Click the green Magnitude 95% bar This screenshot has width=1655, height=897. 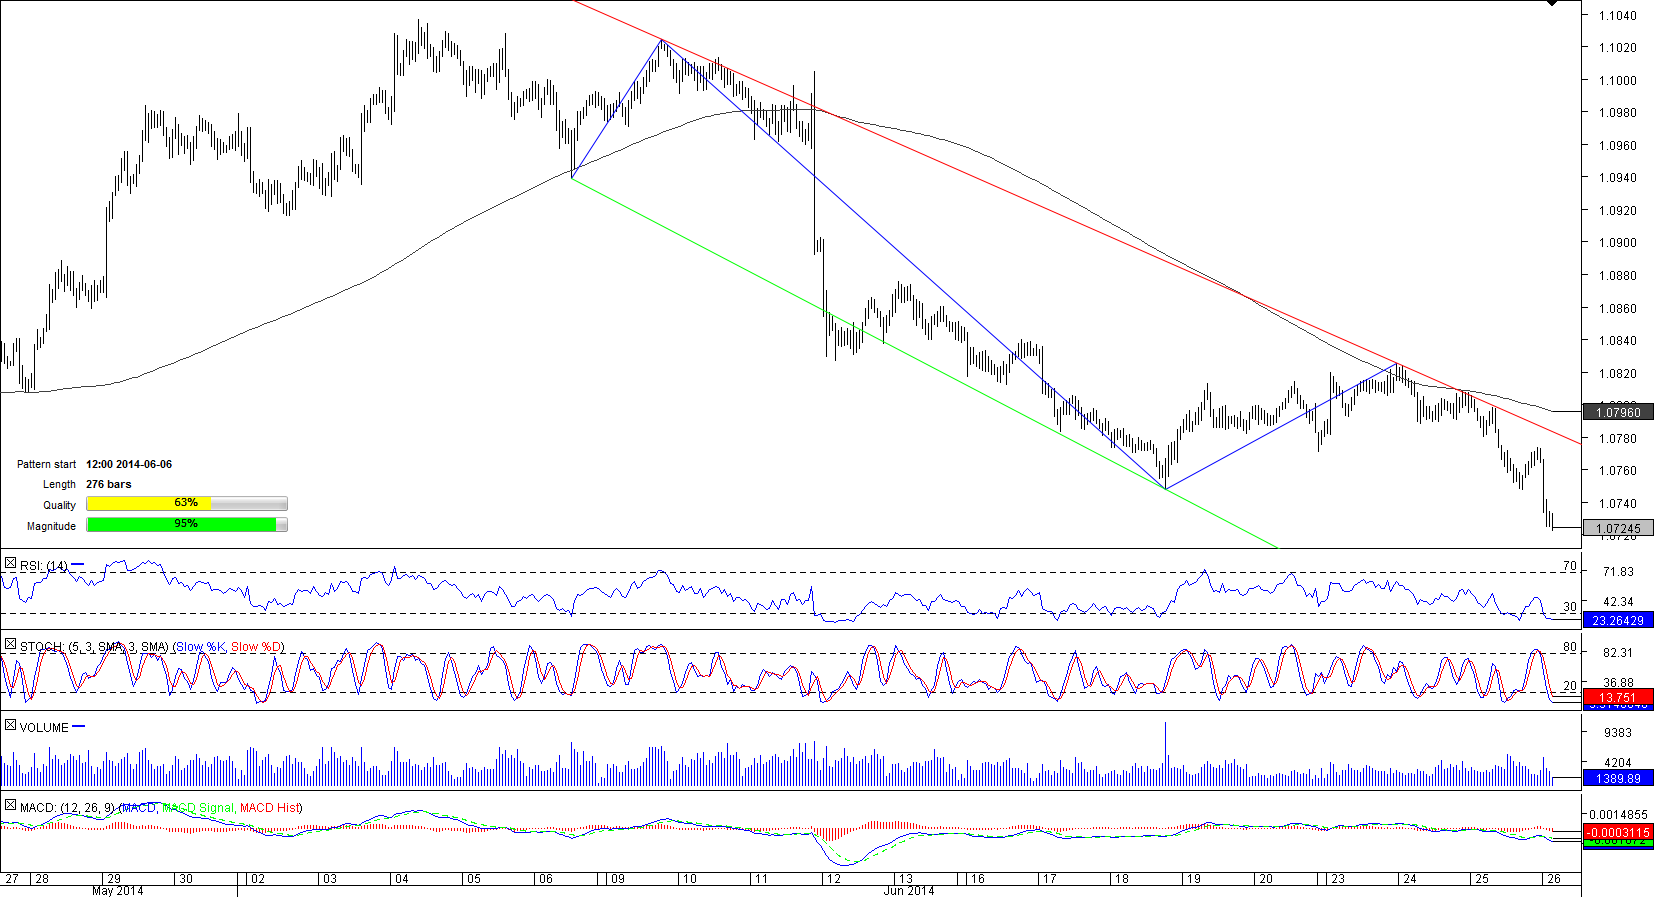pyautogui.click(x=181, y=525)
